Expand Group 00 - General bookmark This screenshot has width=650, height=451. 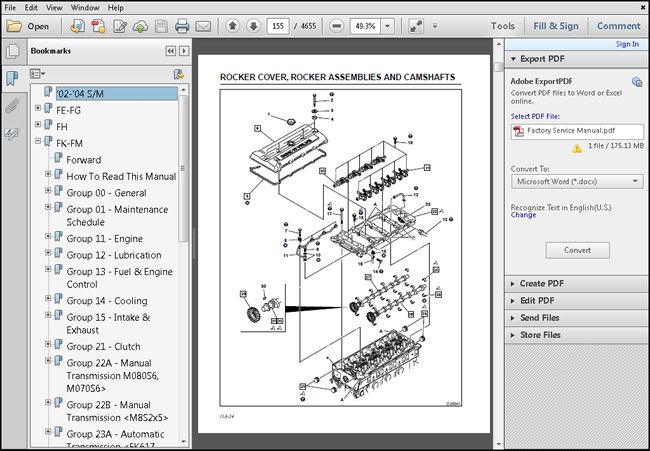pyautogui.click(x=48, y=191)
